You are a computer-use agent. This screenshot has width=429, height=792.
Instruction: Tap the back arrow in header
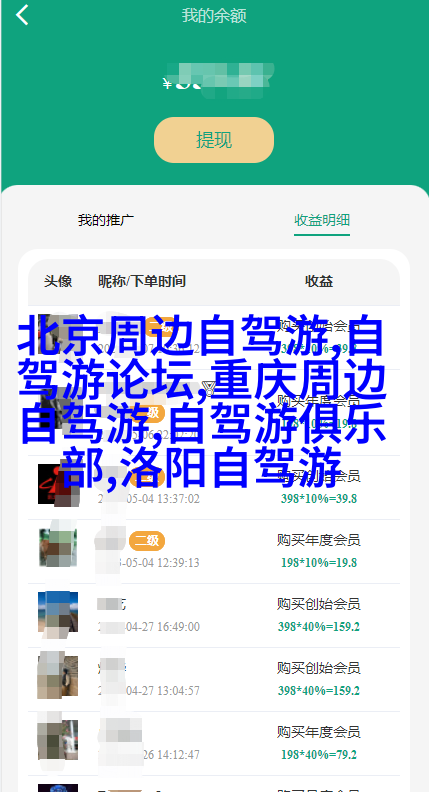coord(22,15)
